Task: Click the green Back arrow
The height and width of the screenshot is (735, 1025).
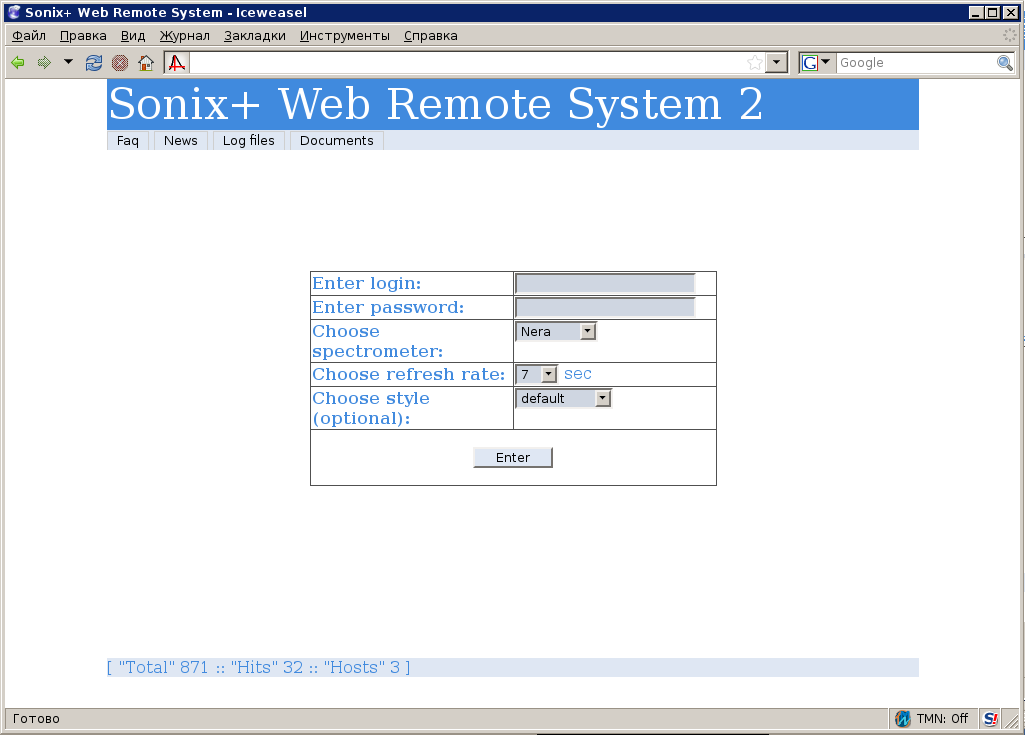Action: pyautogui.click(x=17, y=63)
